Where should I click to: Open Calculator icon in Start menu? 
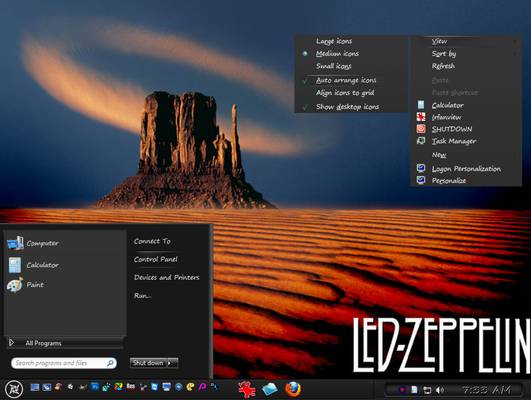(x=15, y=265)
